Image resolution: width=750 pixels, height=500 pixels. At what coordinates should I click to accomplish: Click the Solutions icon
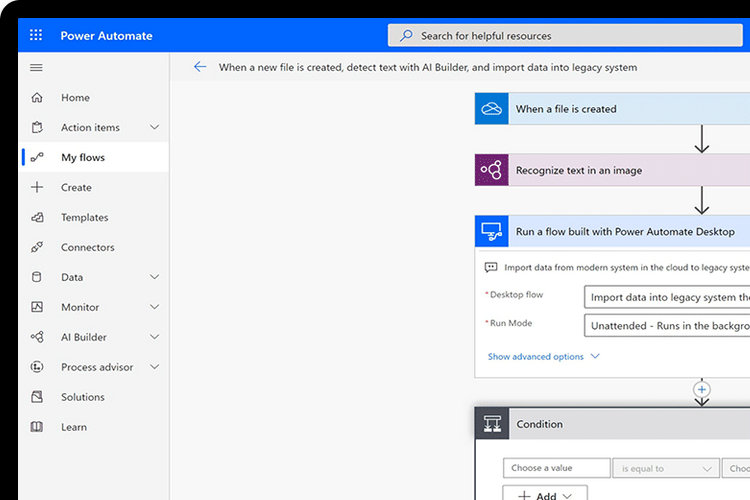37,397
